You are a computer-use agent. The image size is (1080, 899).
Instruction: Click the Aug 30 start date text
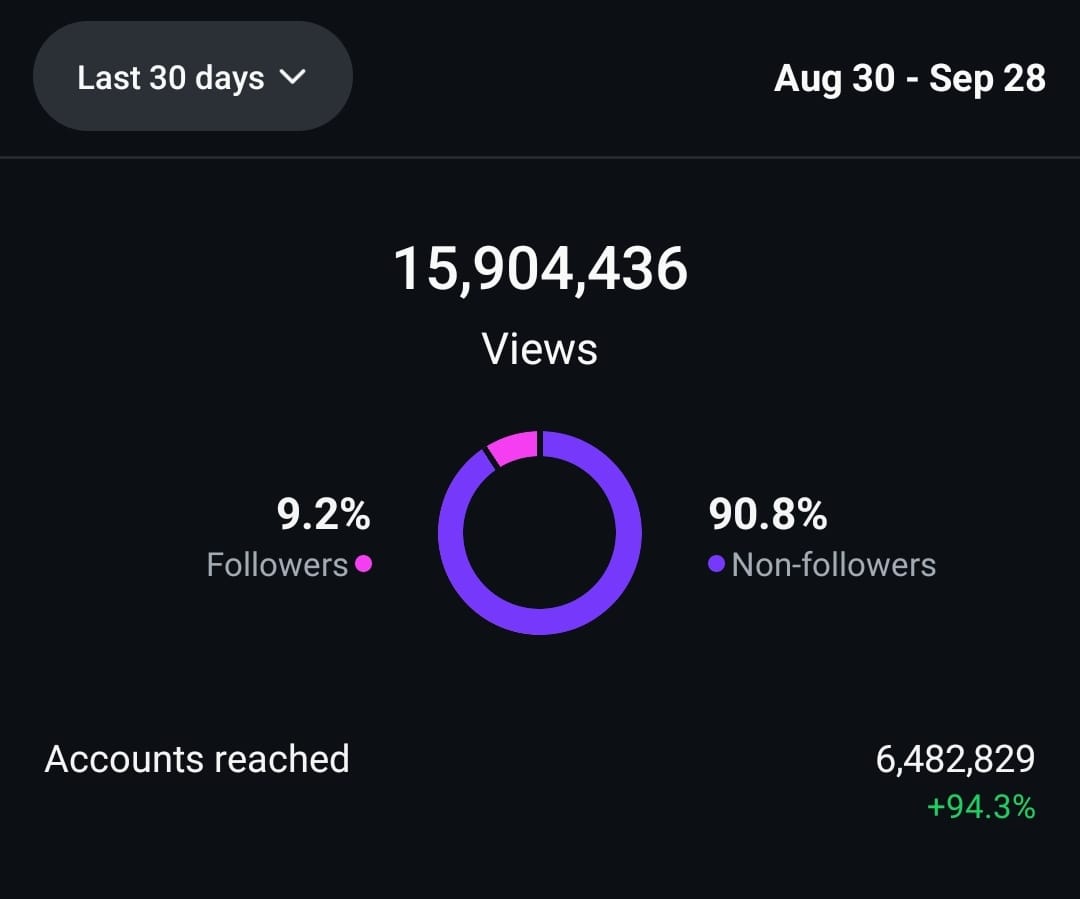tap(834, 78)
